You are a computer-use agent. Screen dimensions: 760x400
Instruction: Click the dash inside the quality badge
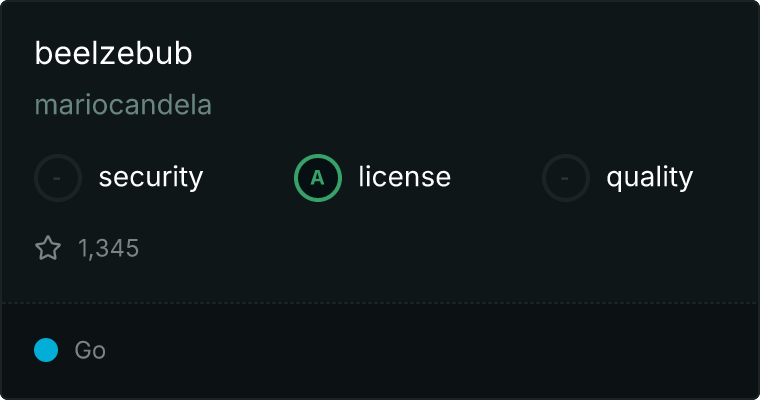[x=564, y=178]
